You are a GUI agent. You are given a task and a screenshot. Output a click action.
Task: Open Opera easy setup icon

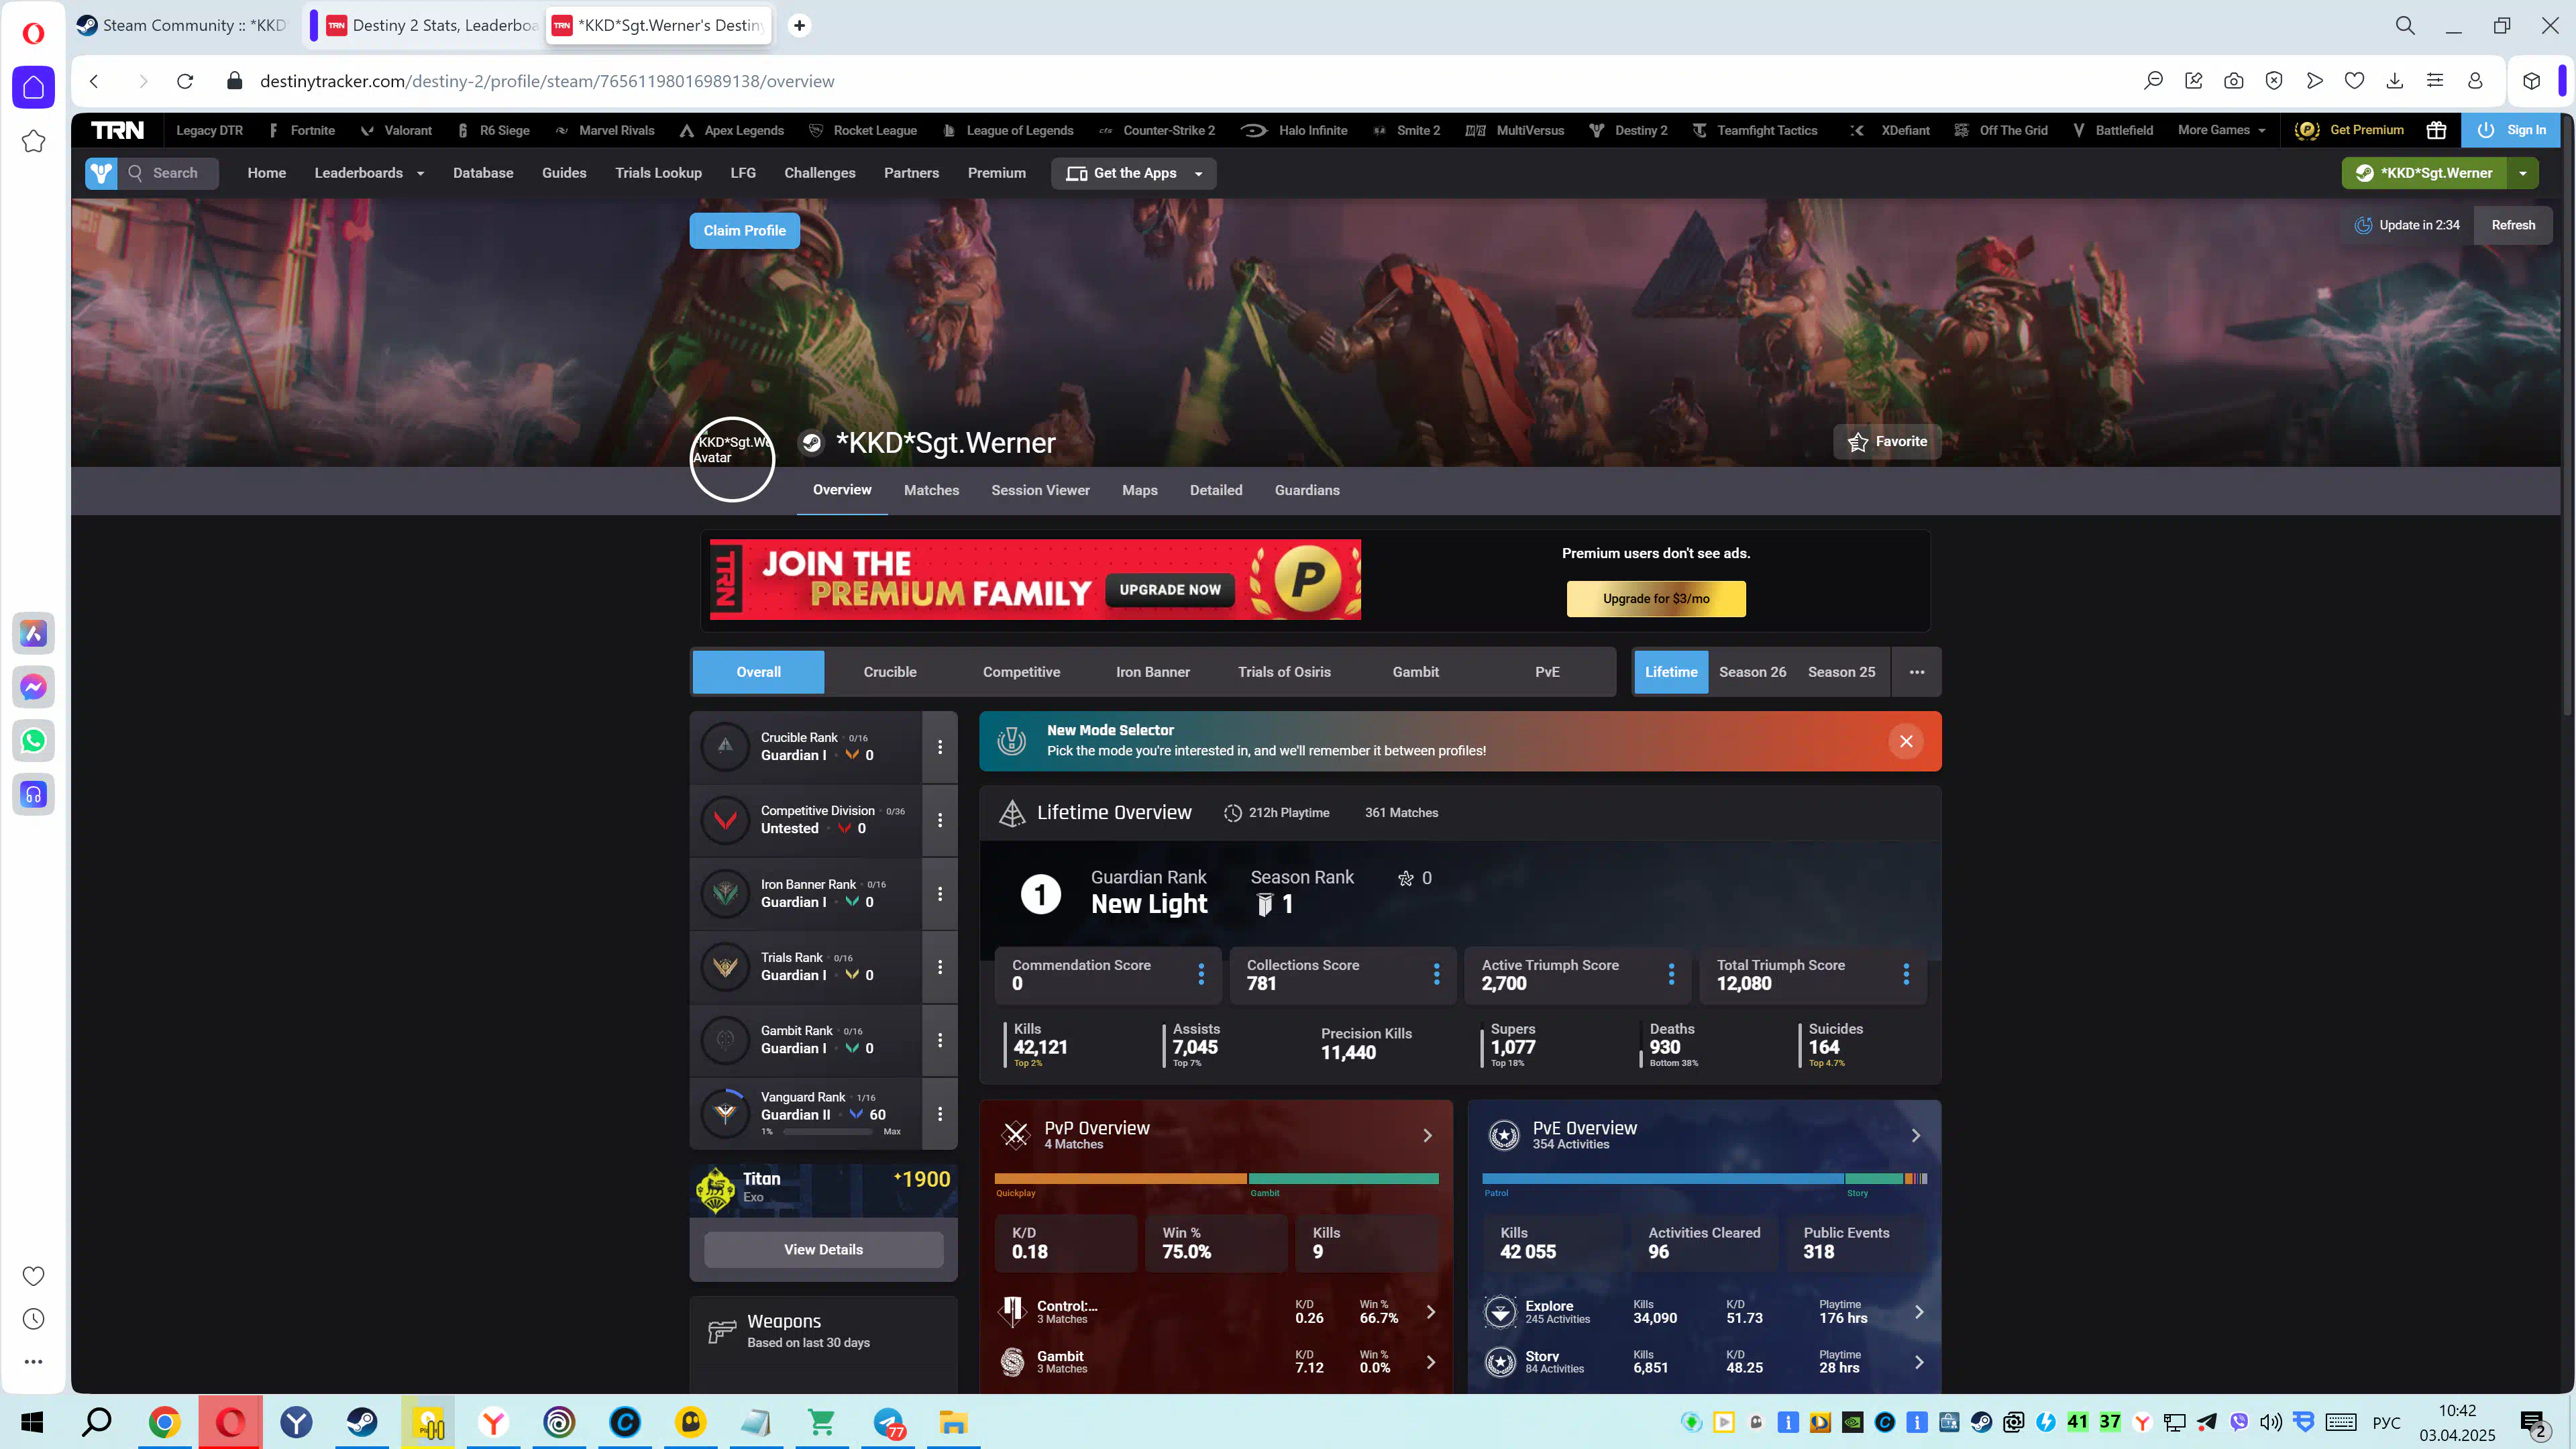2435,81
